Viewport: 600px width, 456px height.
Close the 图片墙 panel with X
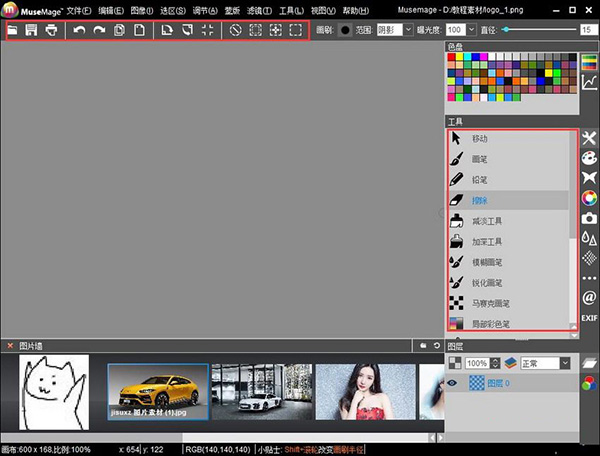tap(10, 346)
